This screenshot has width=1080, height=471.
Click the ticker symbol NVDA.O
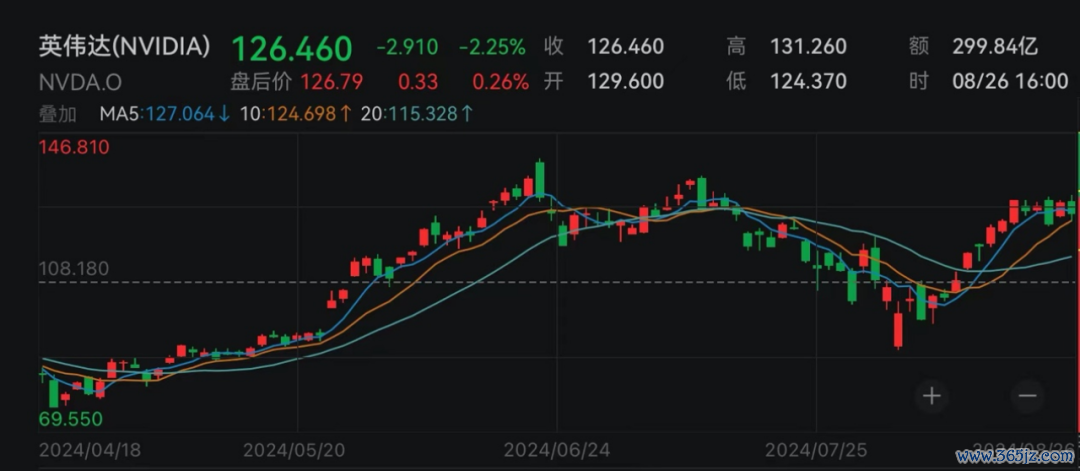click(x=81, y=83)
